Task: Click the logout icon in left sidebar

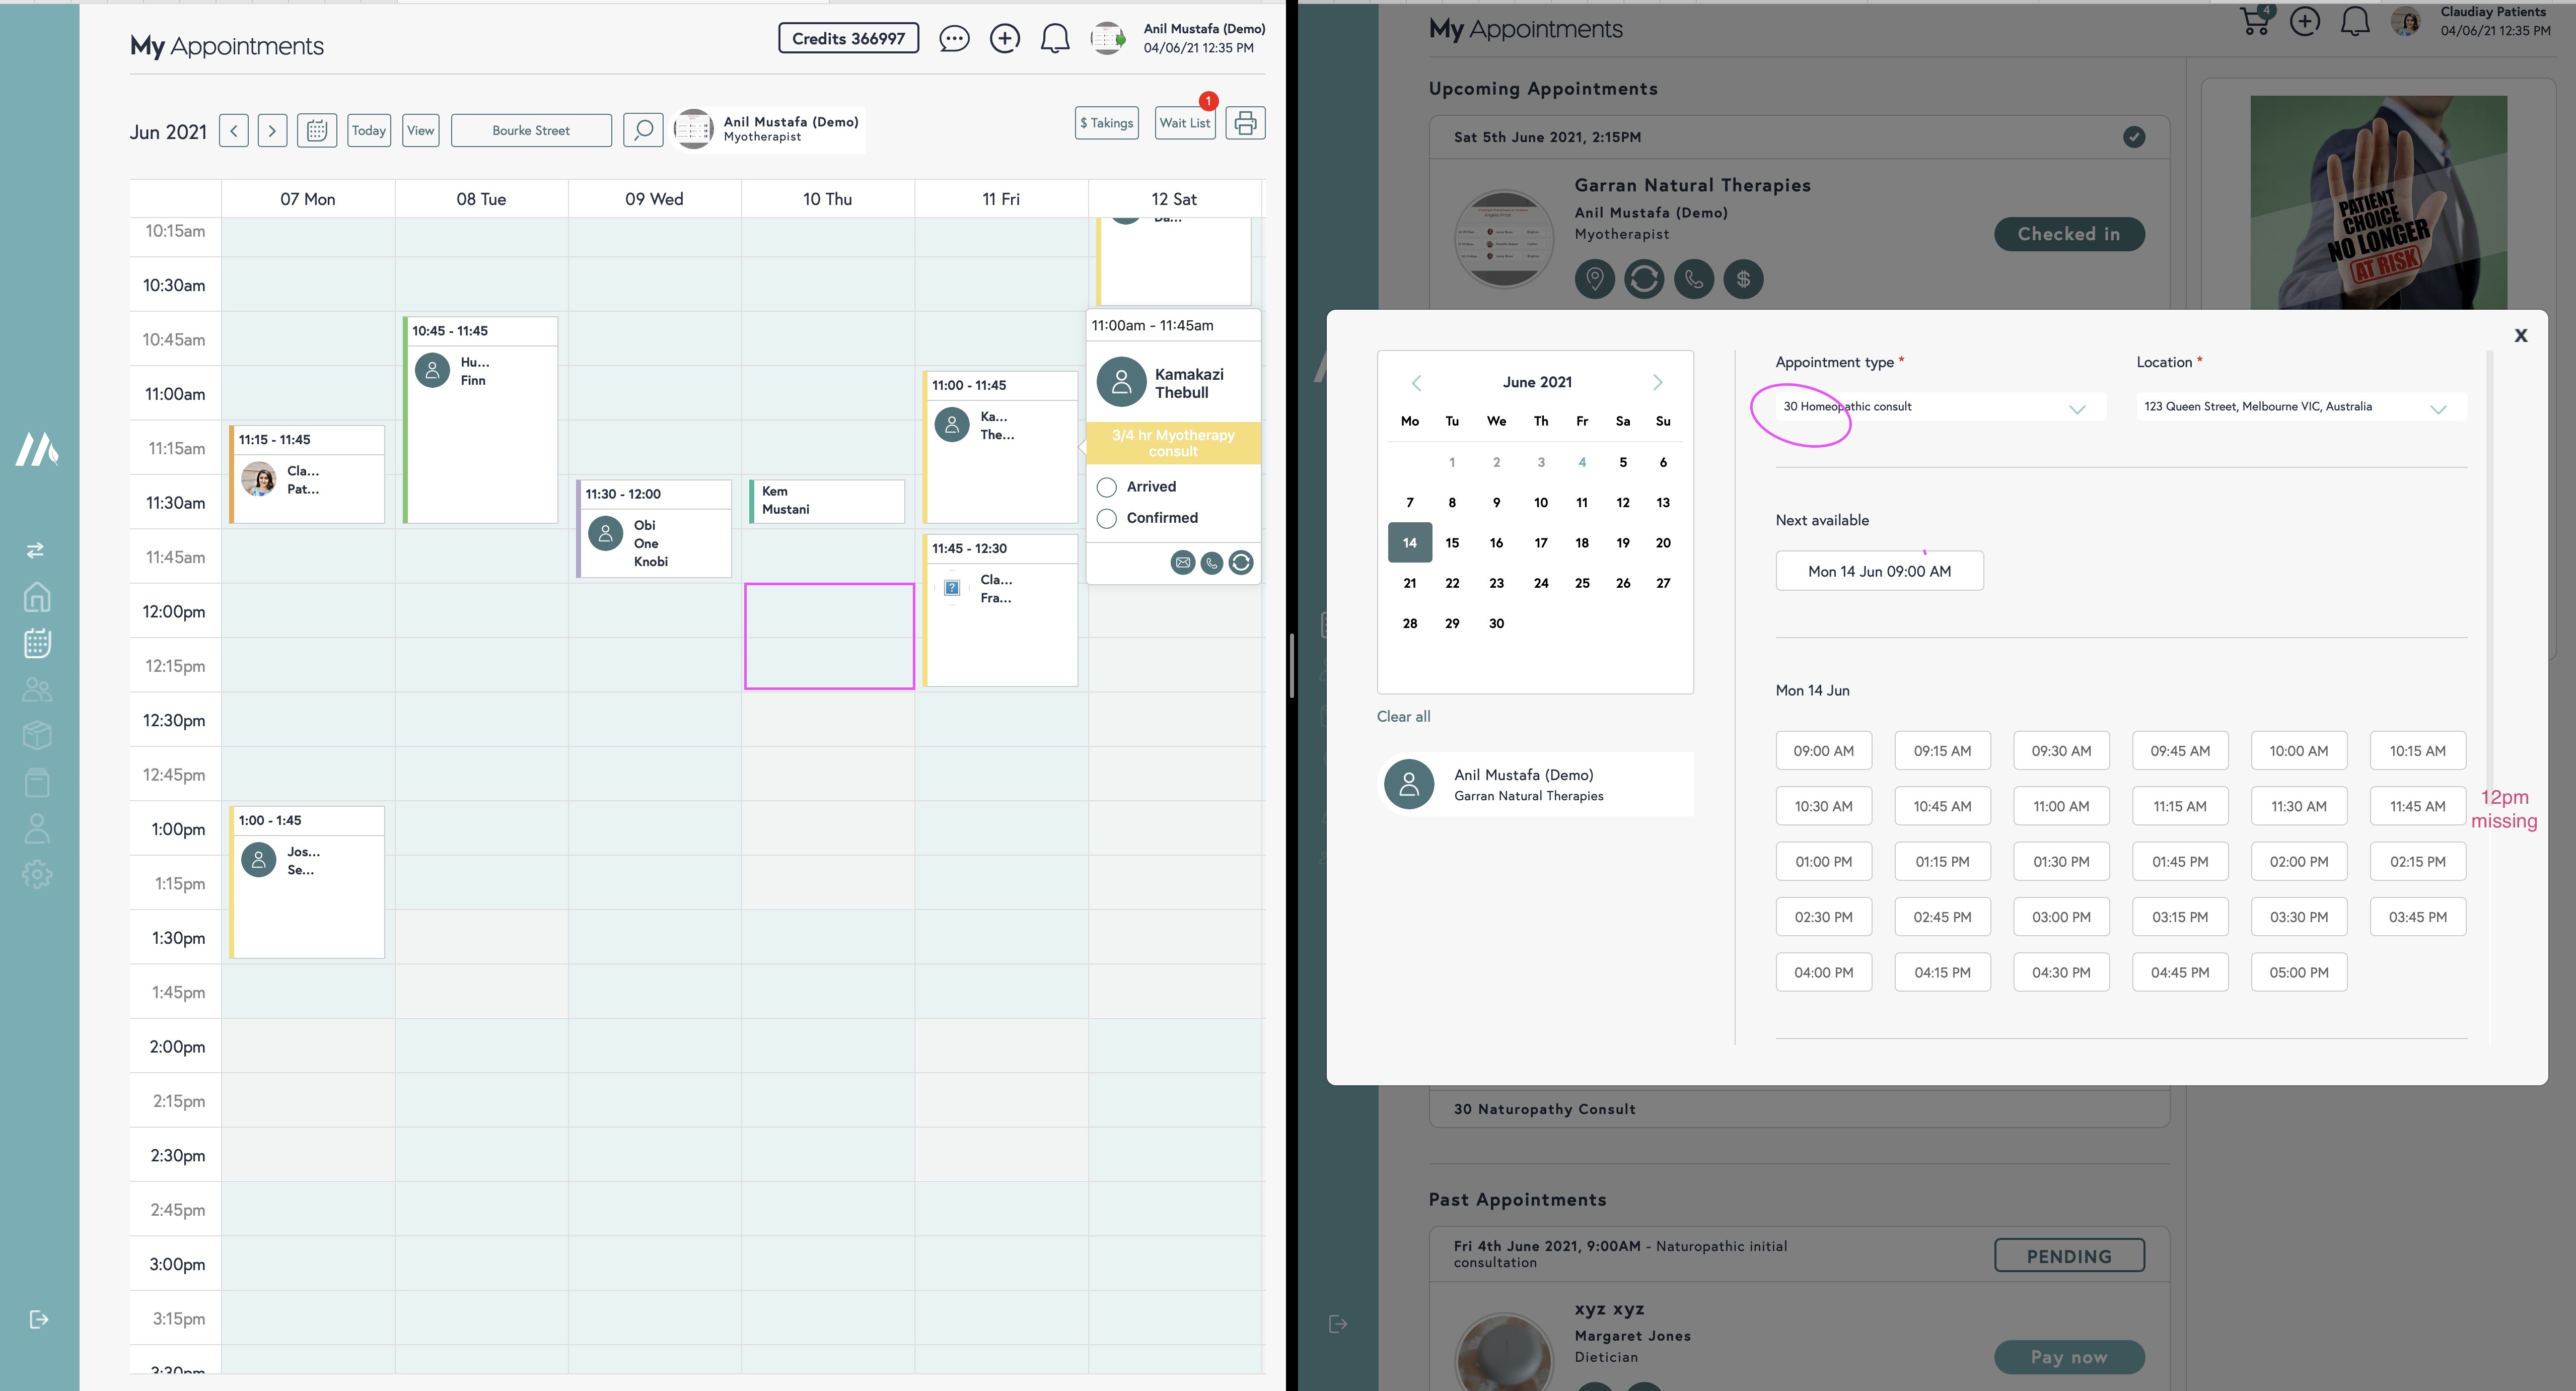Action: tap(38, 1319)
